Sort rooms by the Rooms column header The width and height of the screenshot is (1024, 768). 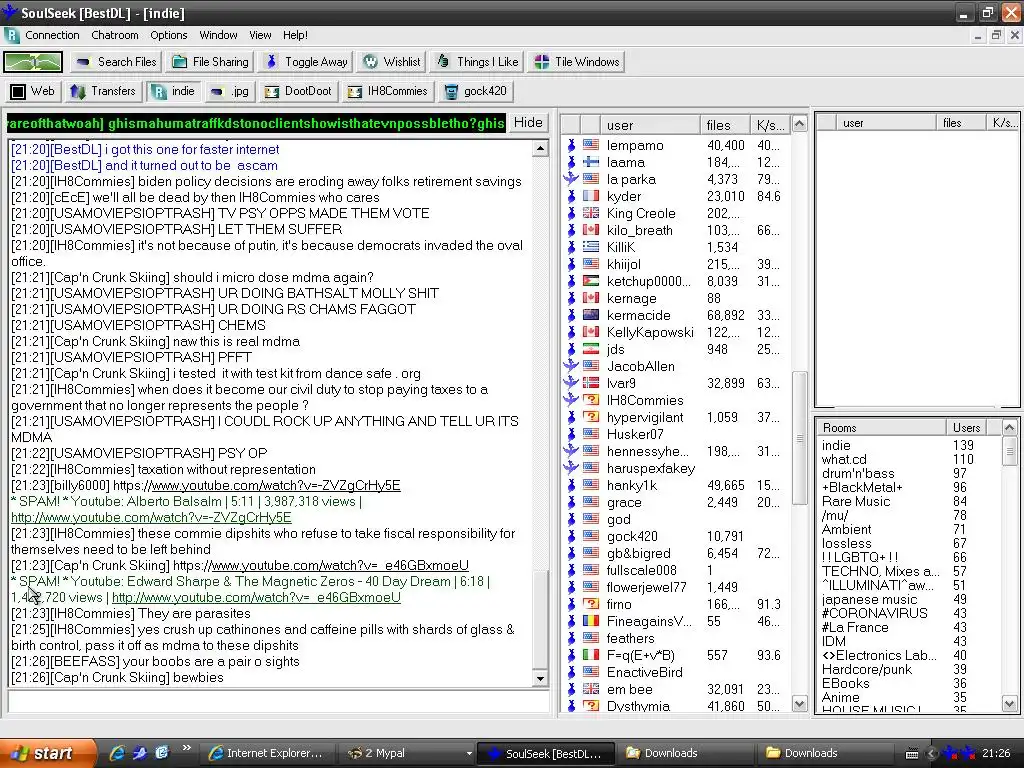coord(881,428)
